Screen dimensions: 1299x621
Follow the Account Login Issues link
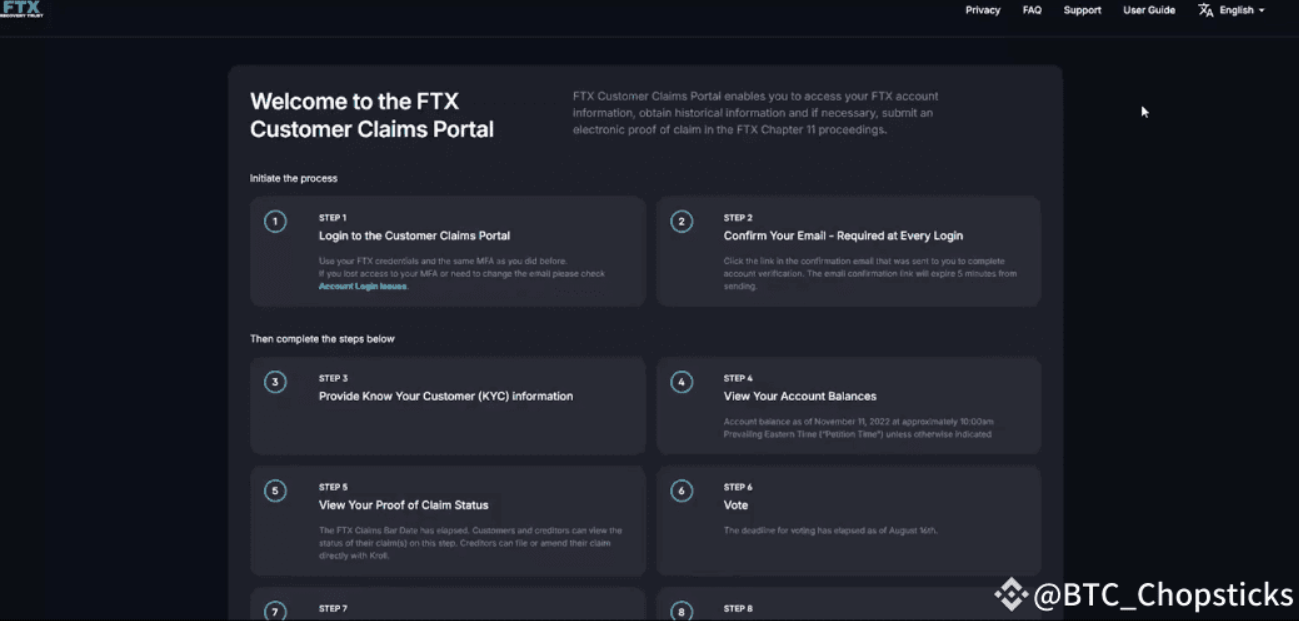click(363, 286)
